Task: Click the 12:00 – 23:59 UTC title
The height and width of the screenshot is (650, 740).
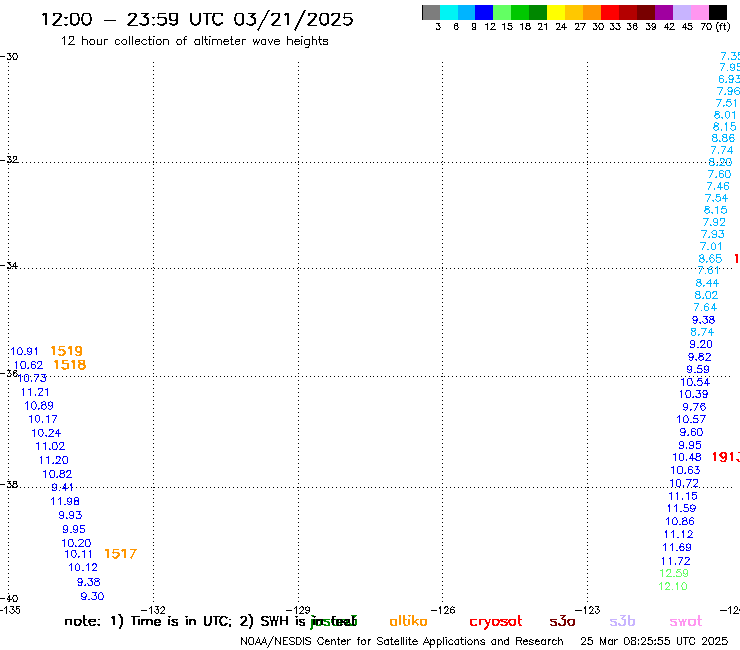Action: coord(197,19)
